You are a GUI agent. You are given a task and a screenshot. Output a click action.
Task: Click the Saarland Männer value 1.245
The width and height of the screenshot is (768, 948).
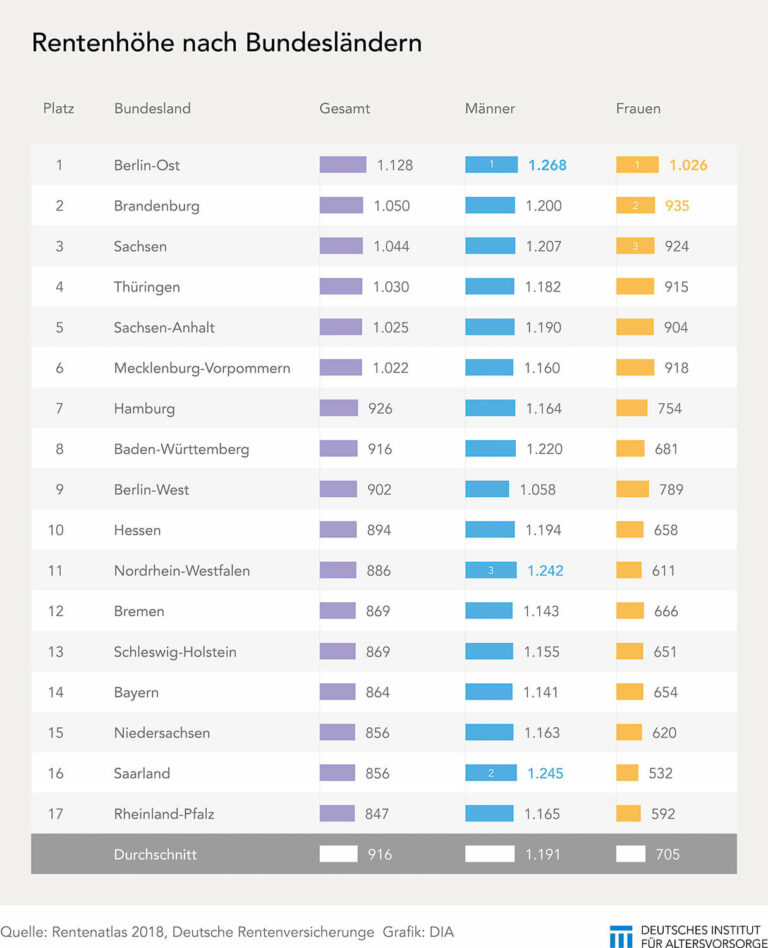pos(545,773)
